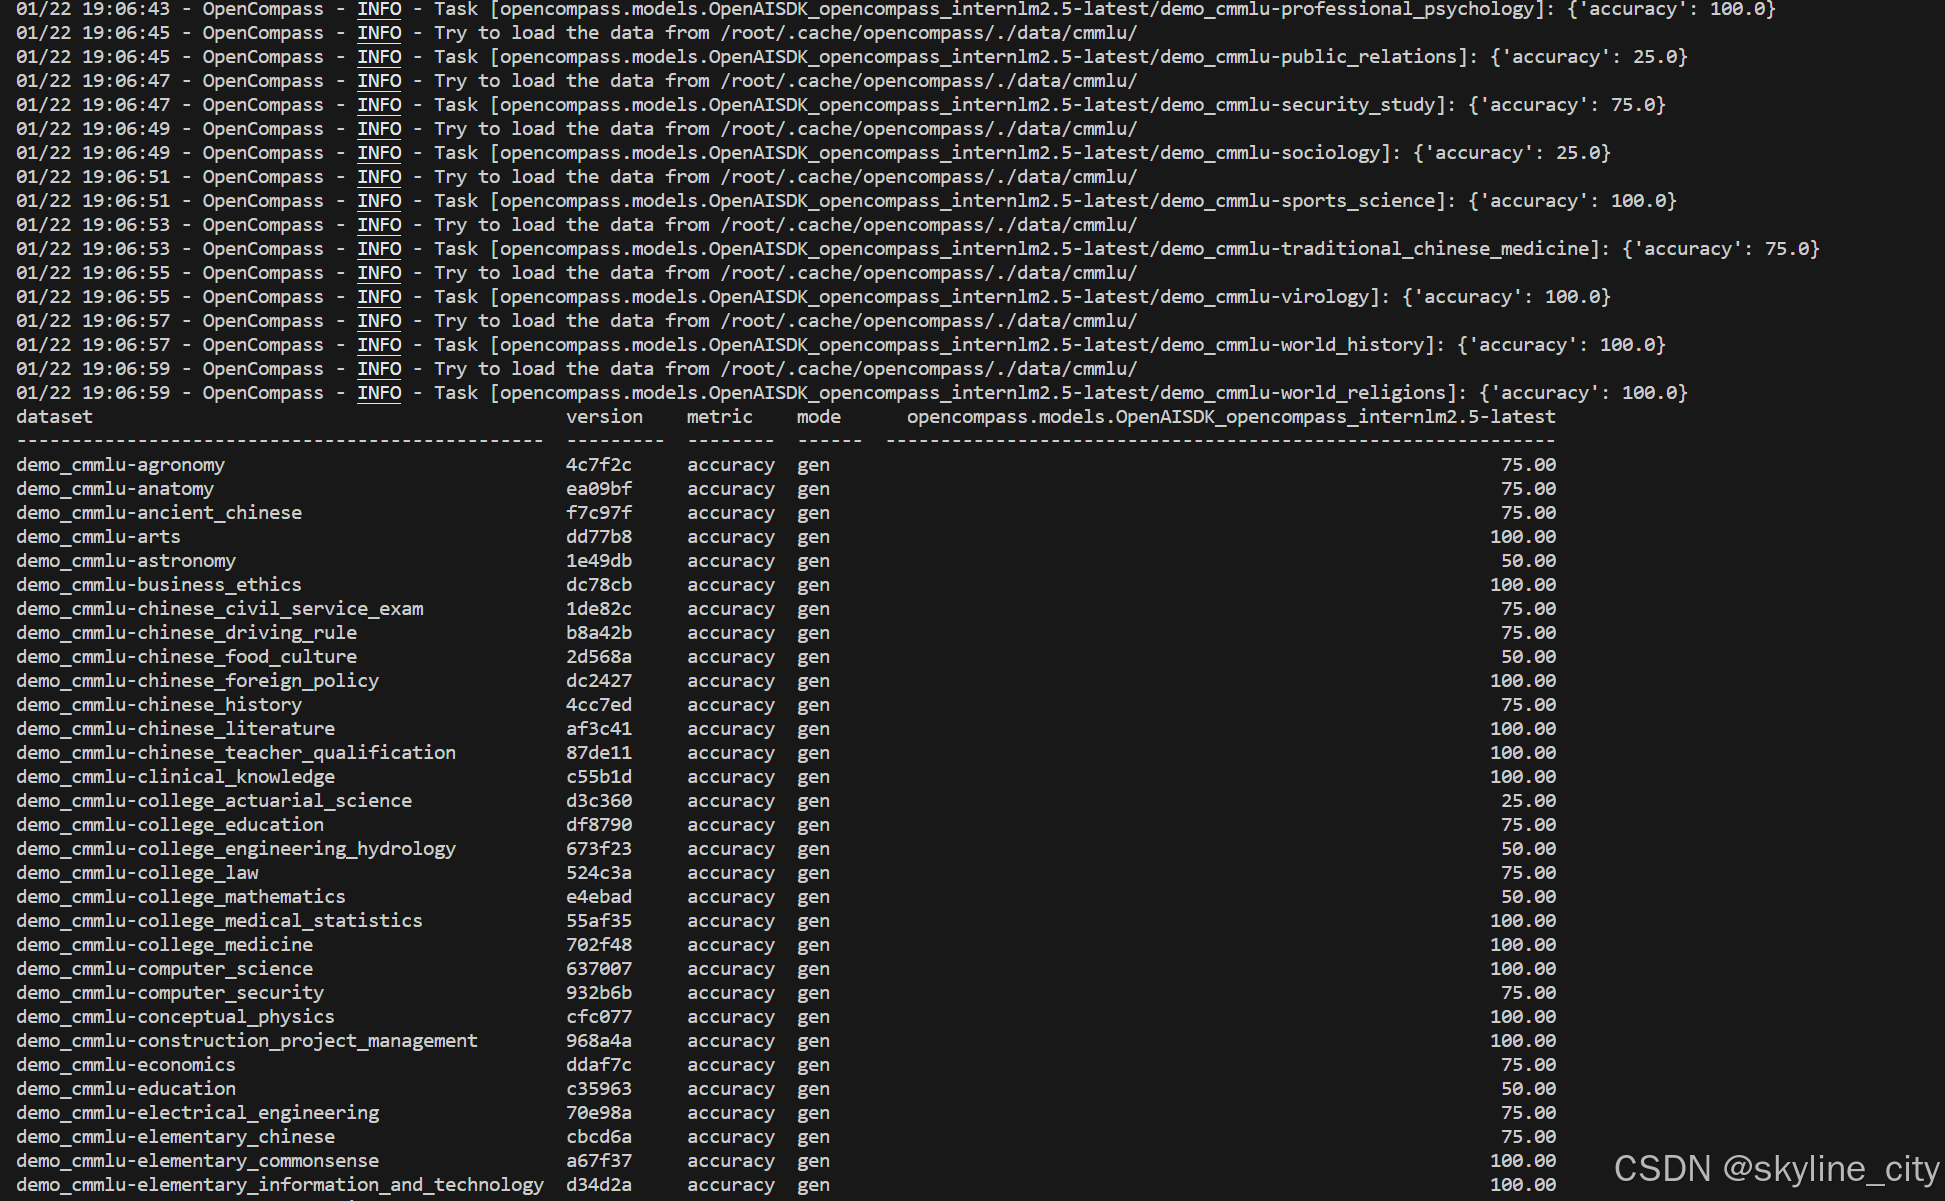Screen dimensions: 1945x1201
Task: Click the INFO link on the sports_science task line
Action: click(x=379, y=201)
